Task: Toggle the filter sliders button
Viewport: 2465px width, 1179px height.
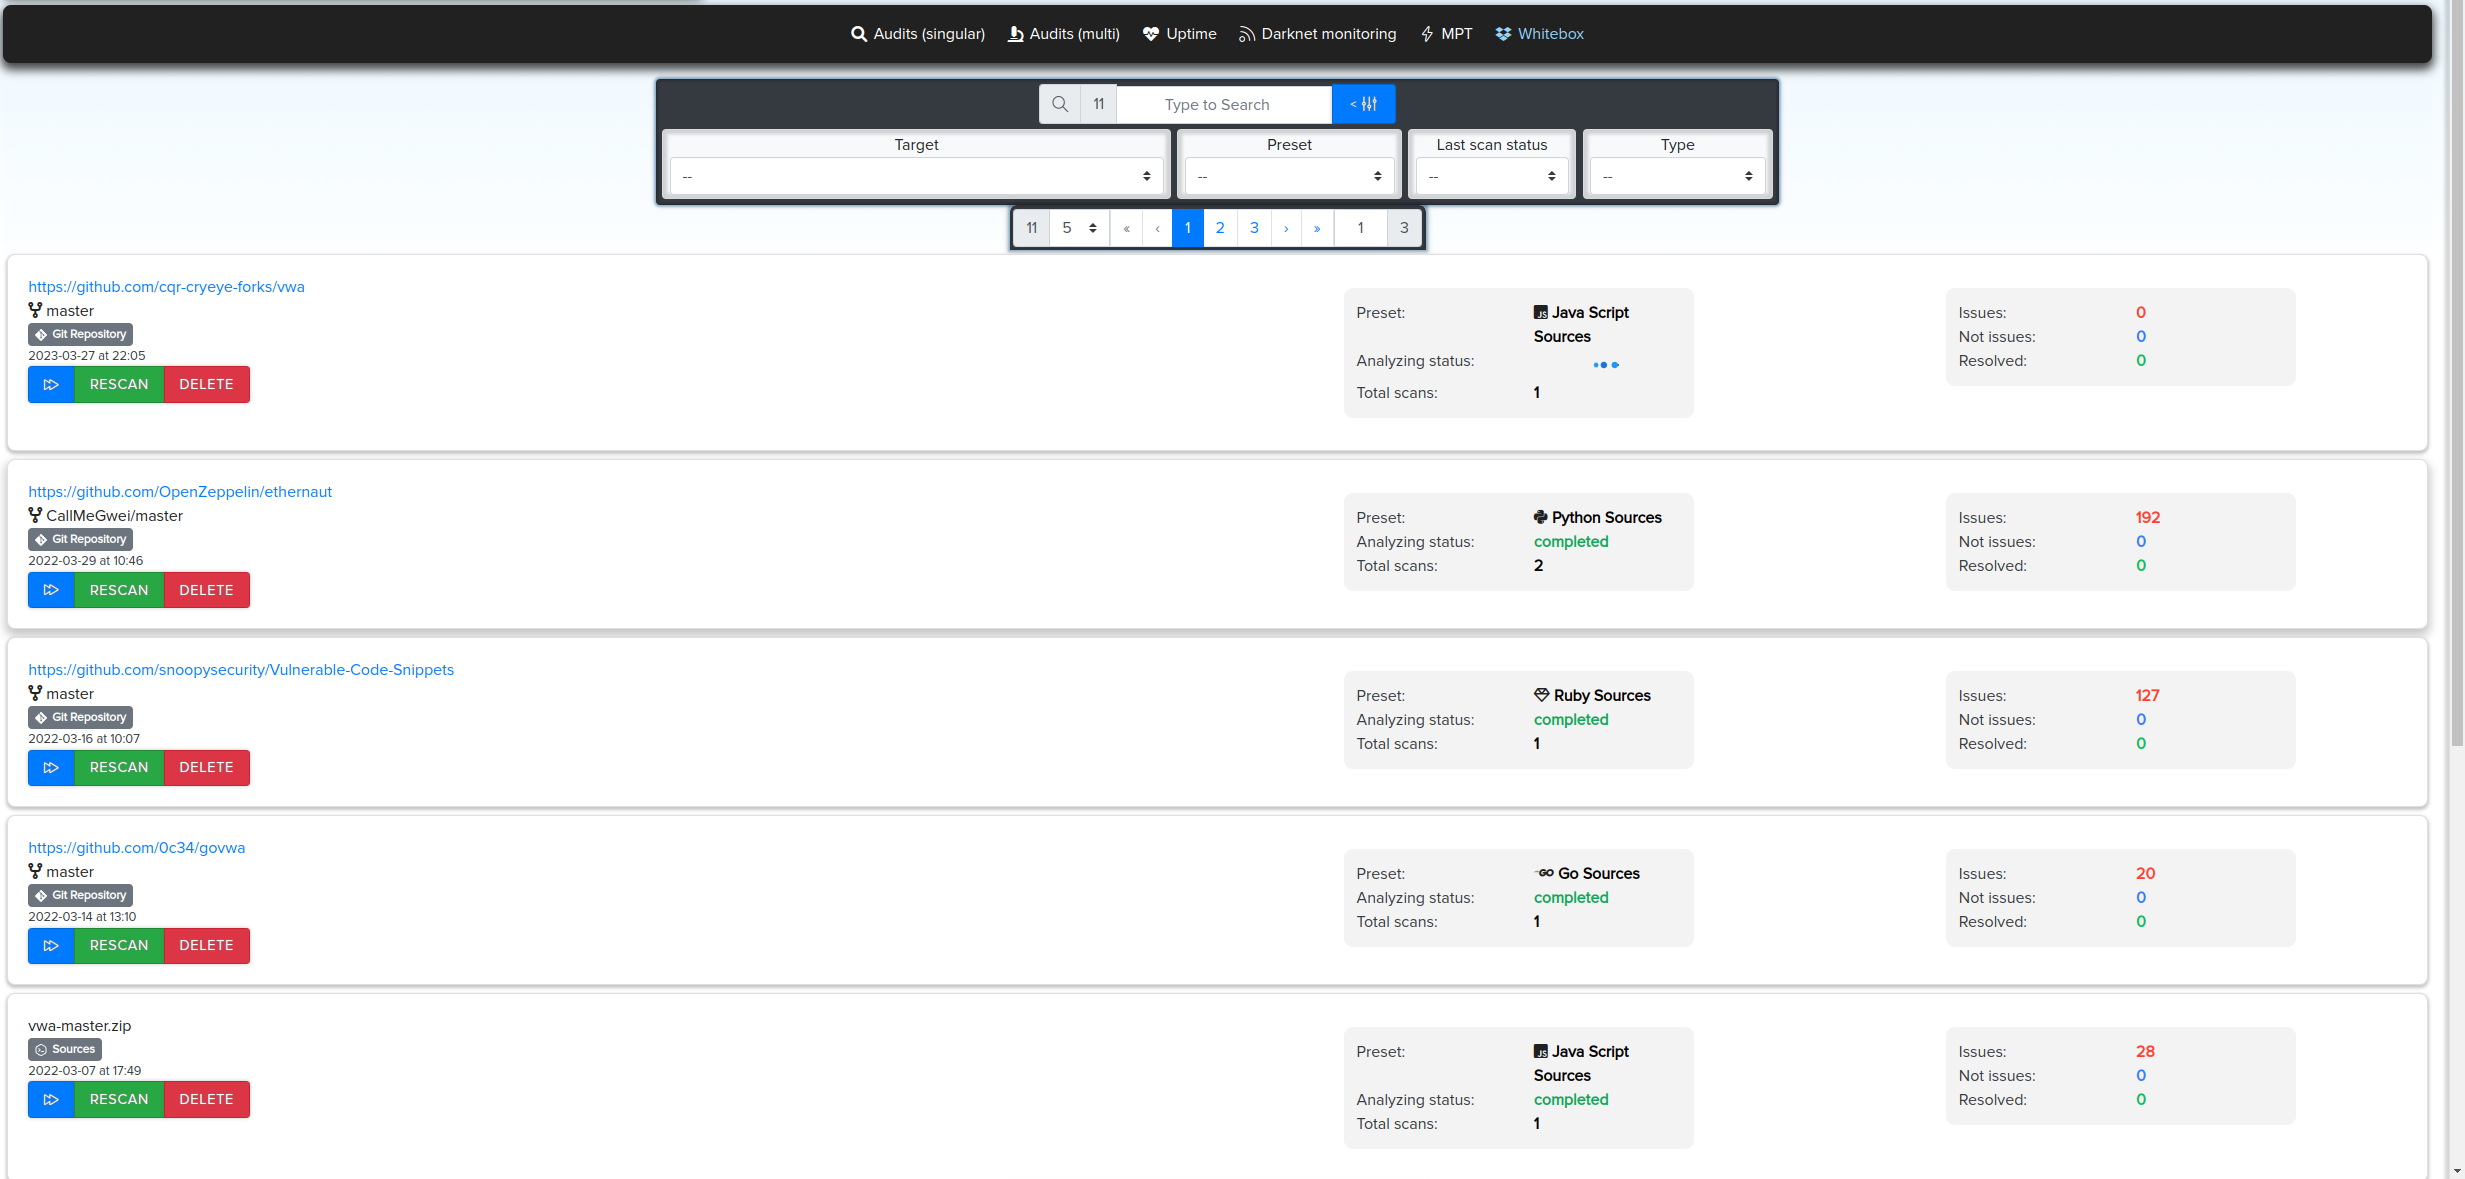Action: click(1363, 104)
